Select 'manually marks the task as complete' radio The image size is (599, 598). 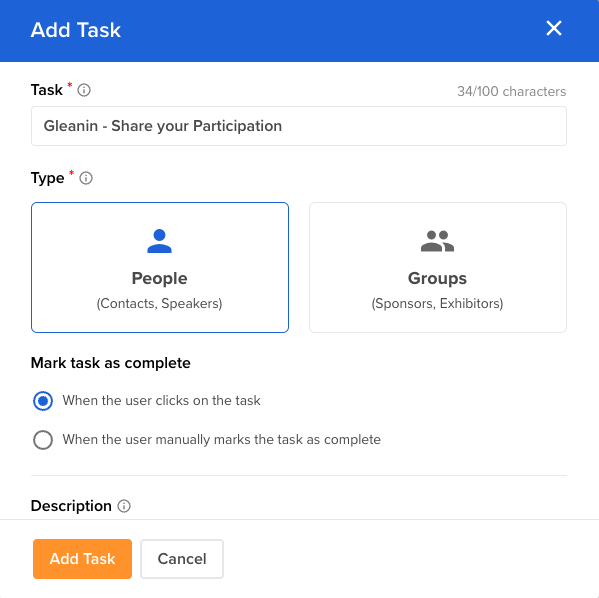point(43,440)
